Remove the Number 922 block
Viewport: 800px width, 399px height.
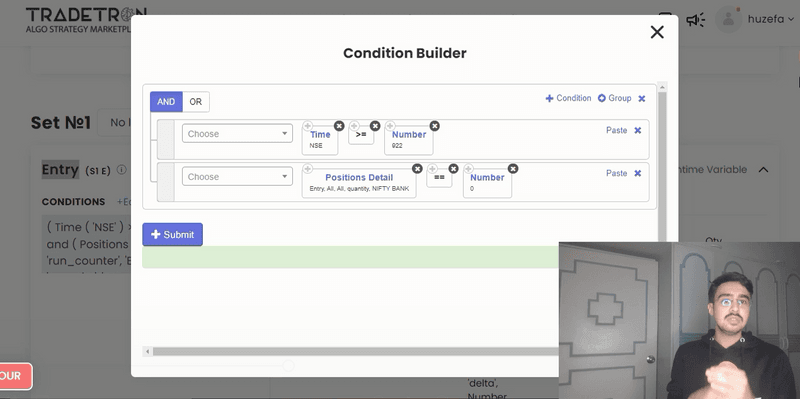434,126
